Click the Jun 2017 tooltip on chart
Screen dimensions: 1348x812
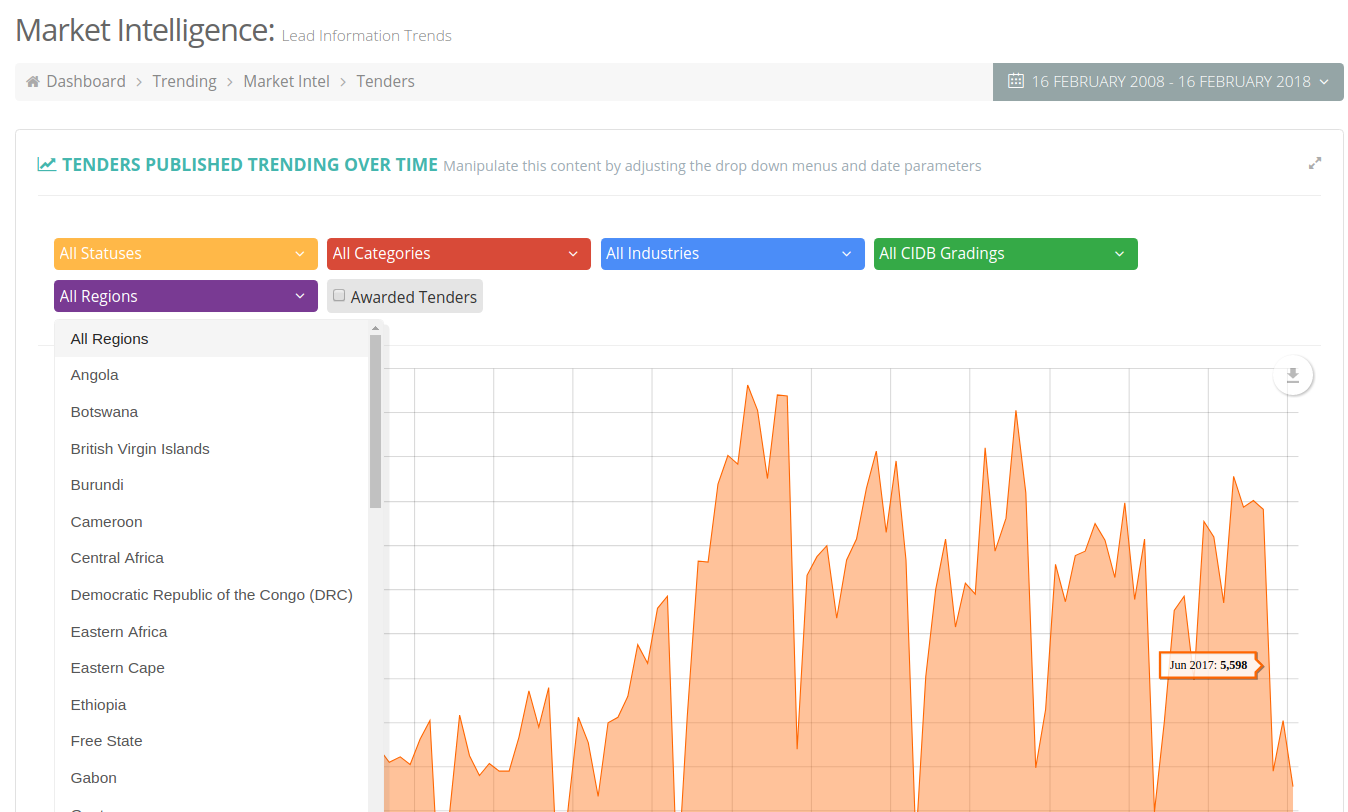point(1210,665)
